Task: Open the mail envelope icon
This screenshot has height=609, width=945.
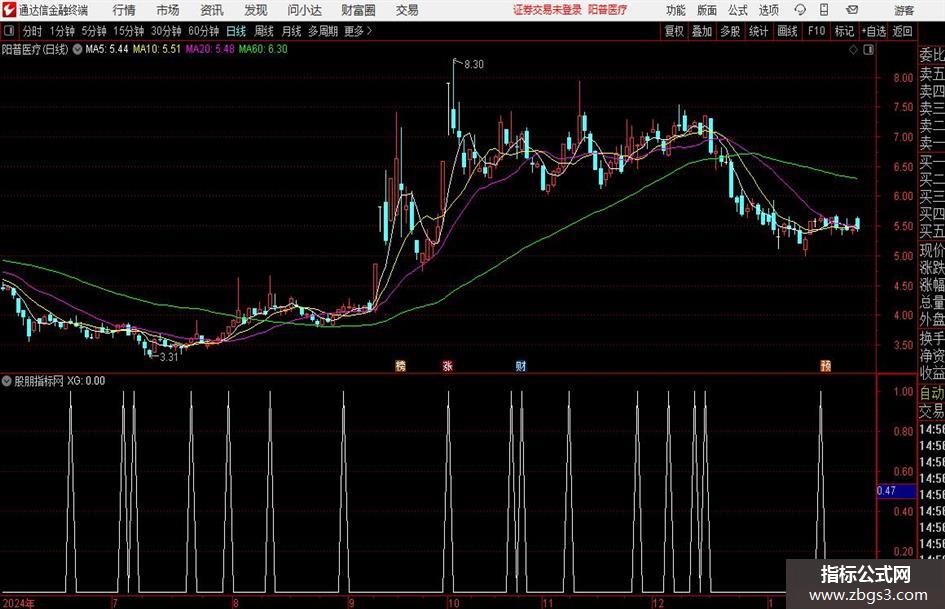Action: coord(852,10)
